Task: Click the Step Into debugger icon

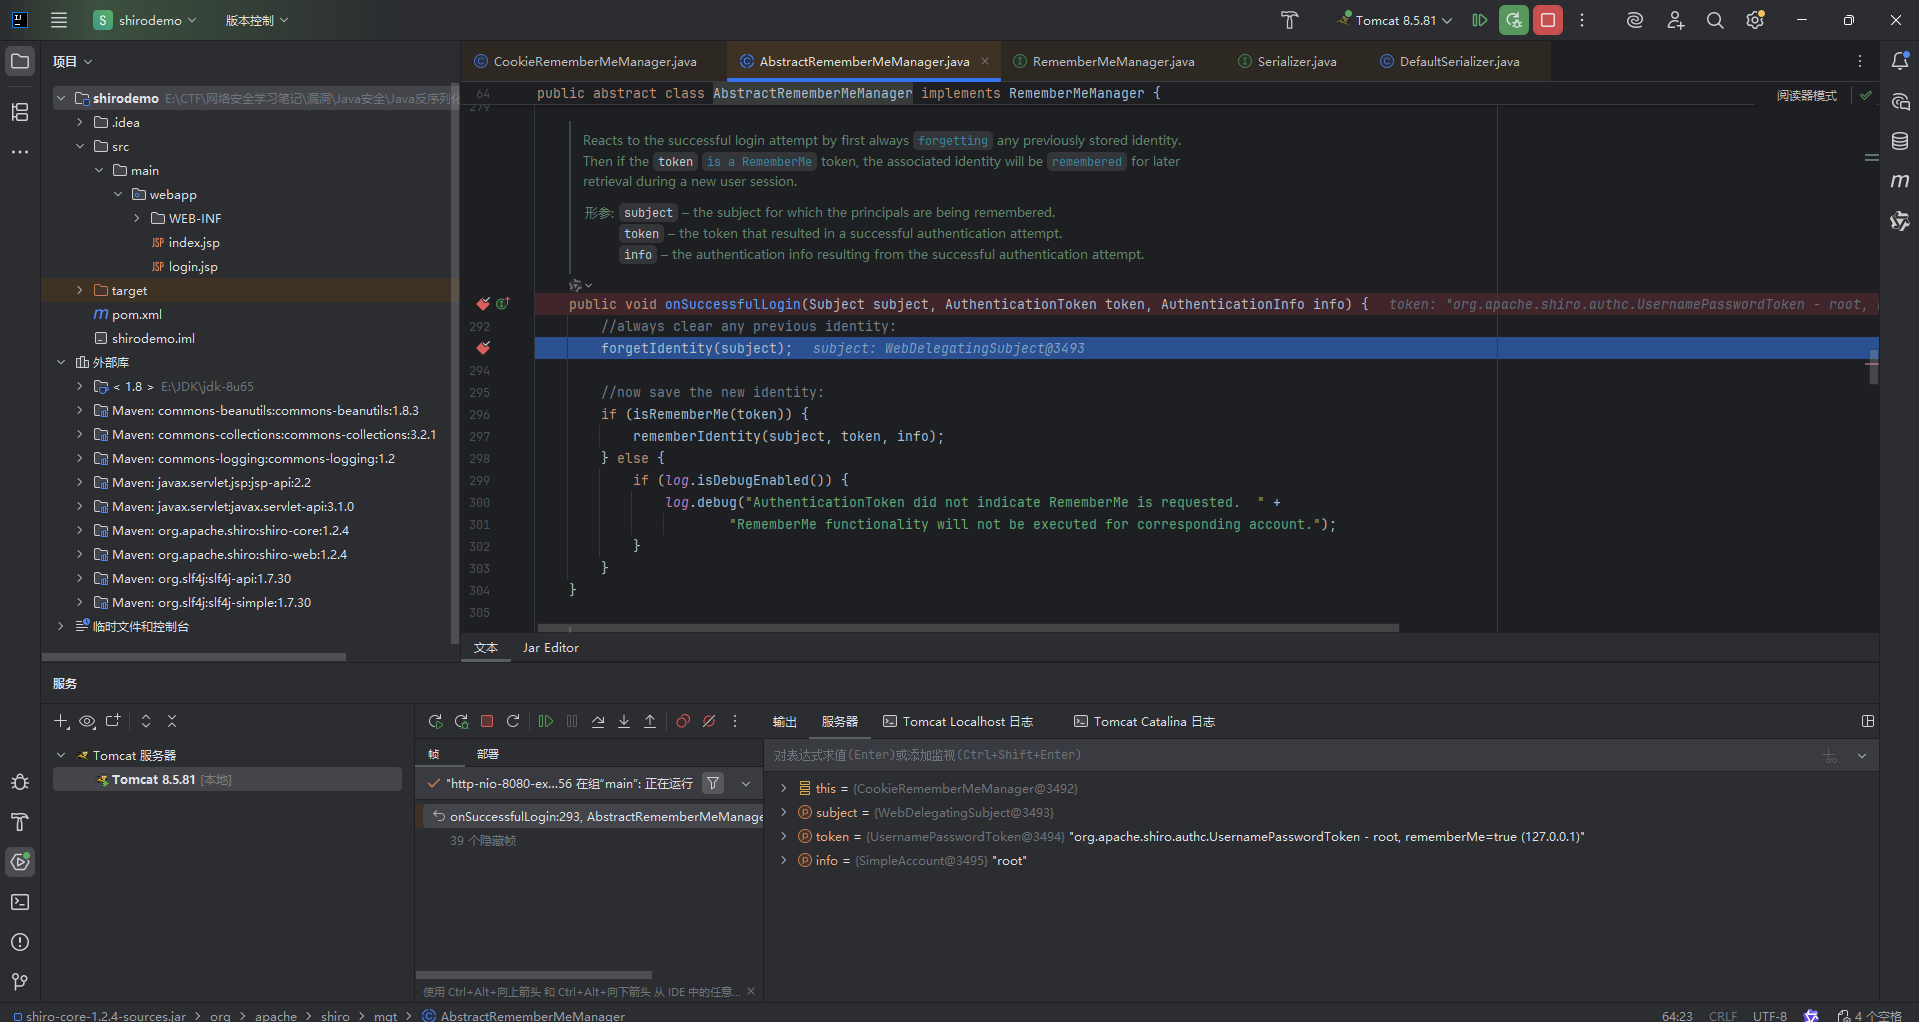Action: coord(624,721)
